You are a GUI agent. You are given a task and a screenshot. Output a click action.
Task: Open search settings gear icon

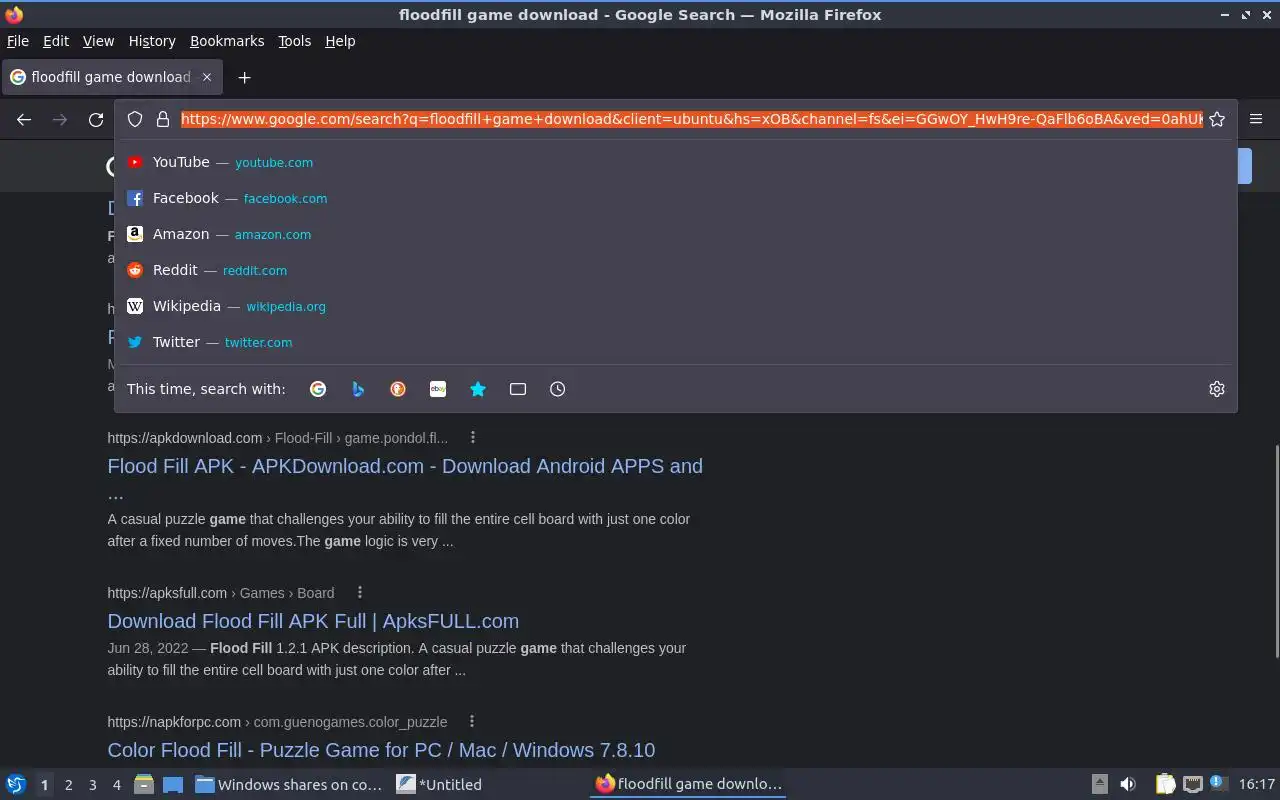pyautogui.click(x=1217, y=389)
